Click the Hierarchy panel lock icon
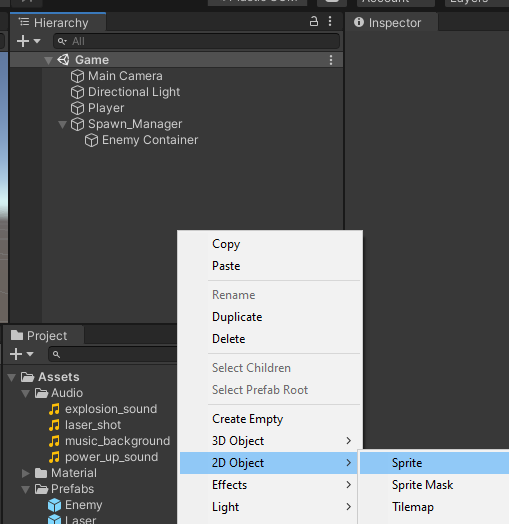The image size is (509, 524). 313,22
